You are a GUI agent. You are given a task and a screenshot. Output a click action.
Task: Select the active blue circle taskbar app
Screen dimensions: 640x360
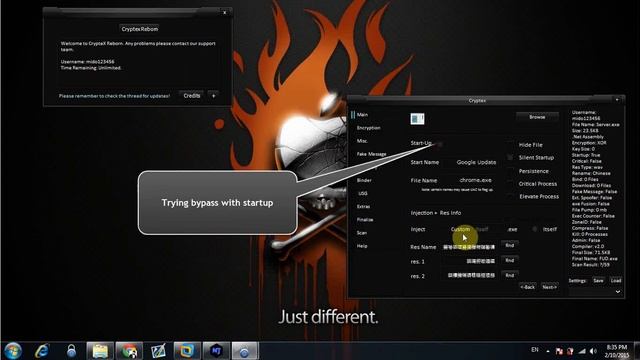(245, 351)
